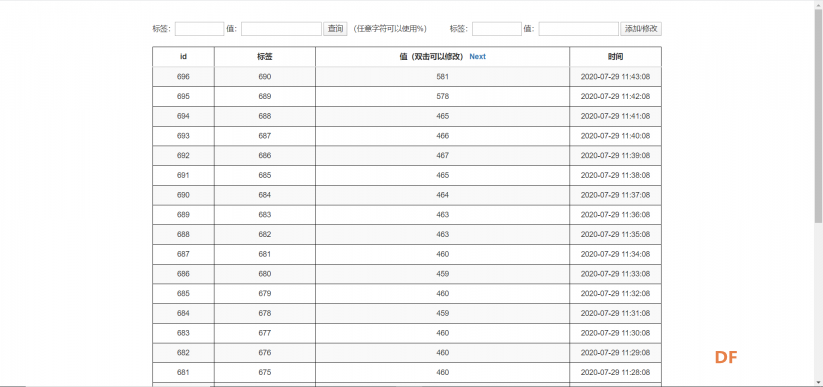This screenshot has width=823, height=387.
Task: Click 标签 cell 684
Action: point(265,195)
